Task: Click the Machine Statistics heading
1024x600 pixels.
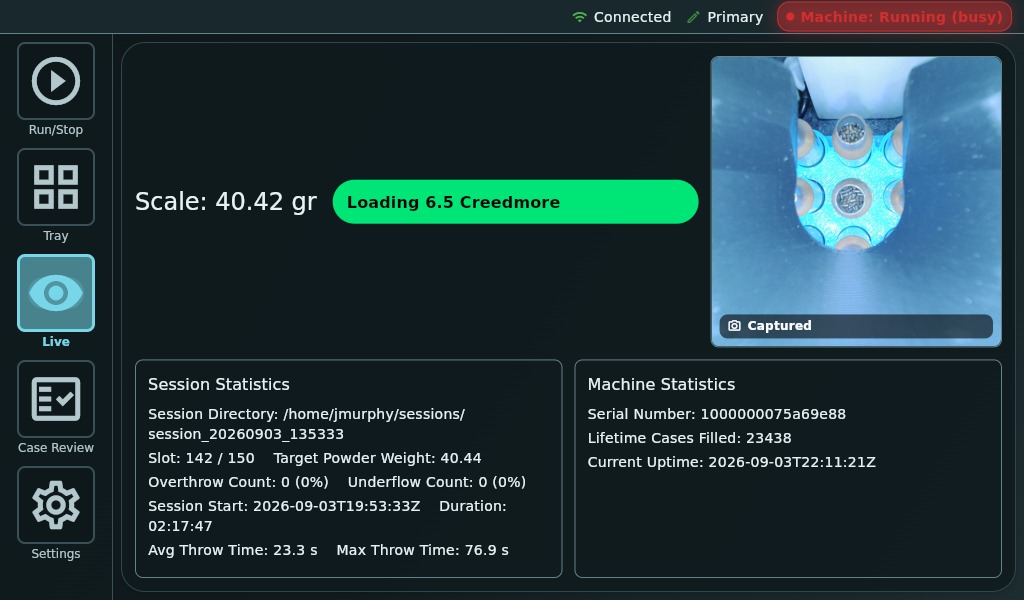Action: pos(661,385)
